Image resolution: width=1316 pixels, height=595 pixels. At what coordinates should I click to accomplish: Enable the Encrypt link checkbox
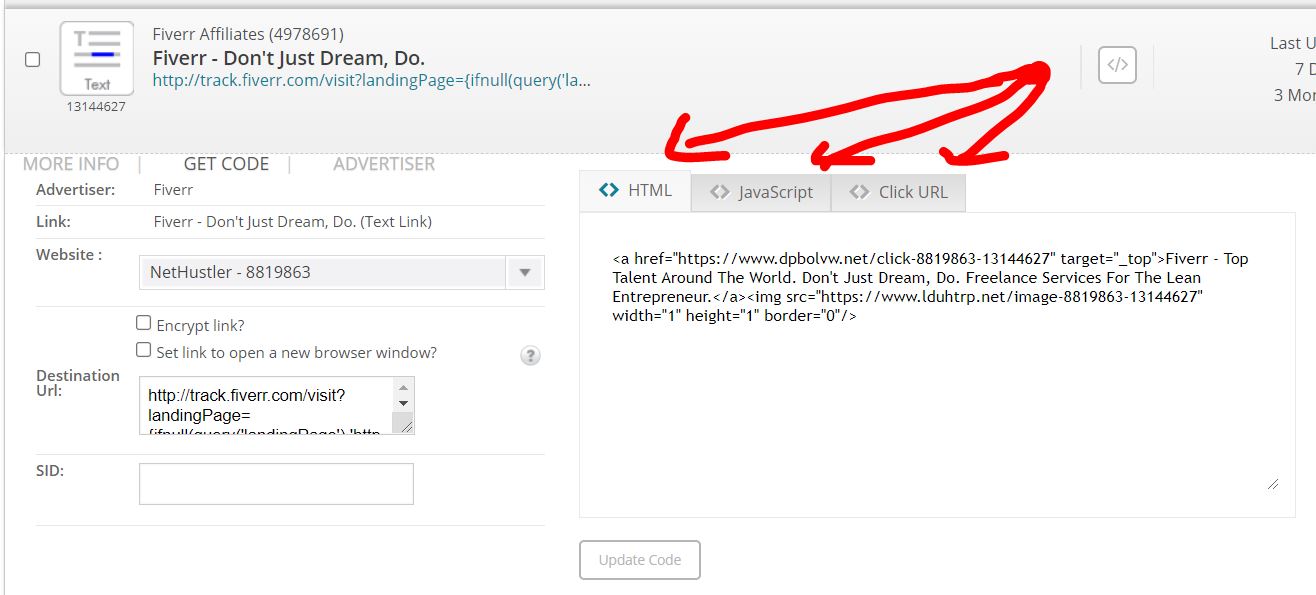144,323
